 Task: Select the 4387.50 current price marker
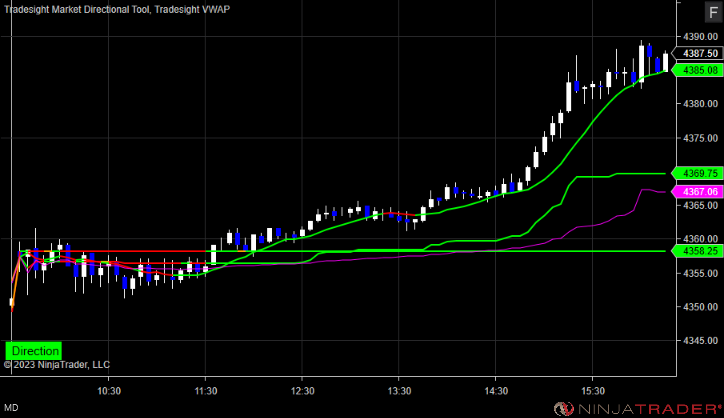pyautogui.click(x=698, y=54)
